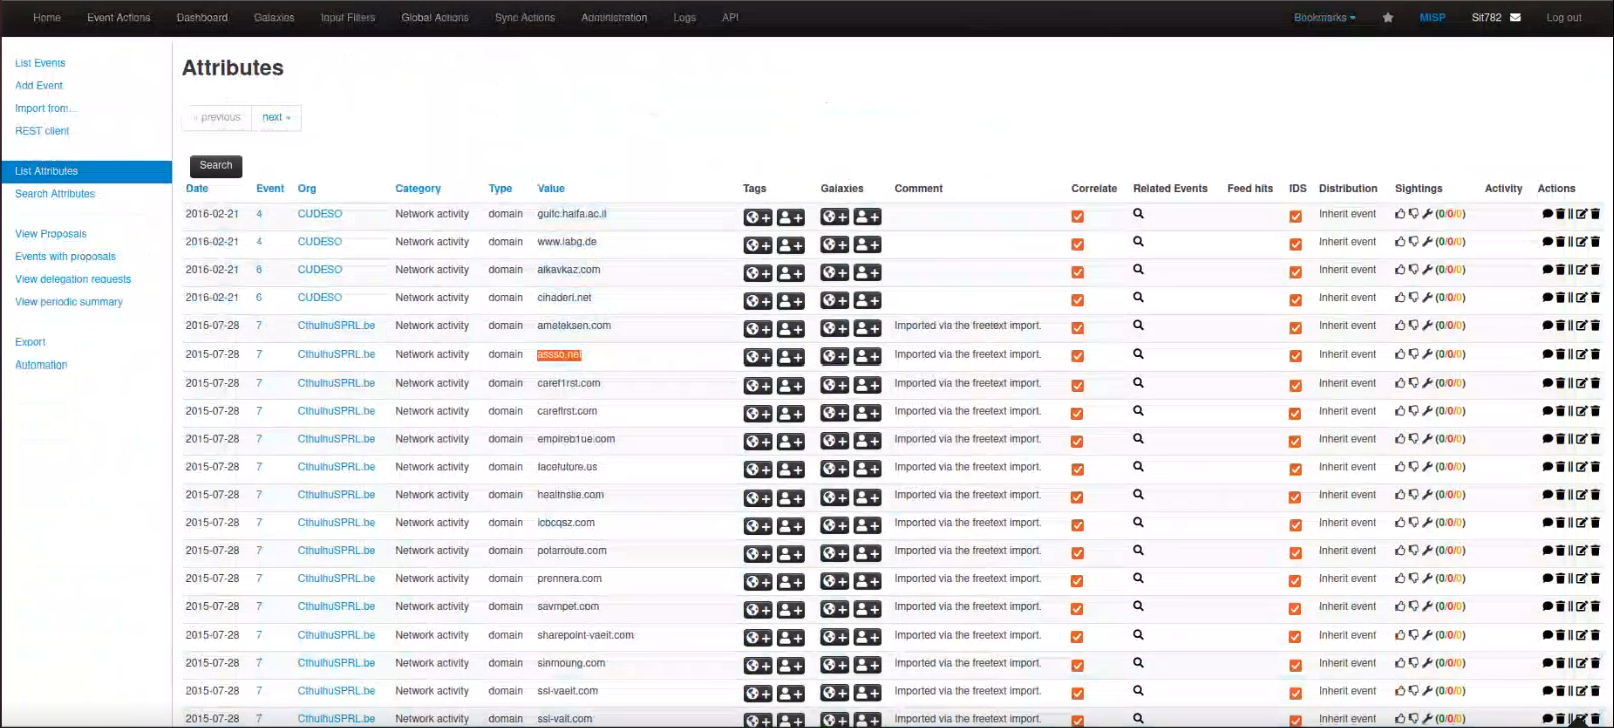Screen dimensions: 1614x728
Task: Click thumbs-down sighting for cihaderi.net
Action: pyautogui.click(x=1413, y=298)
